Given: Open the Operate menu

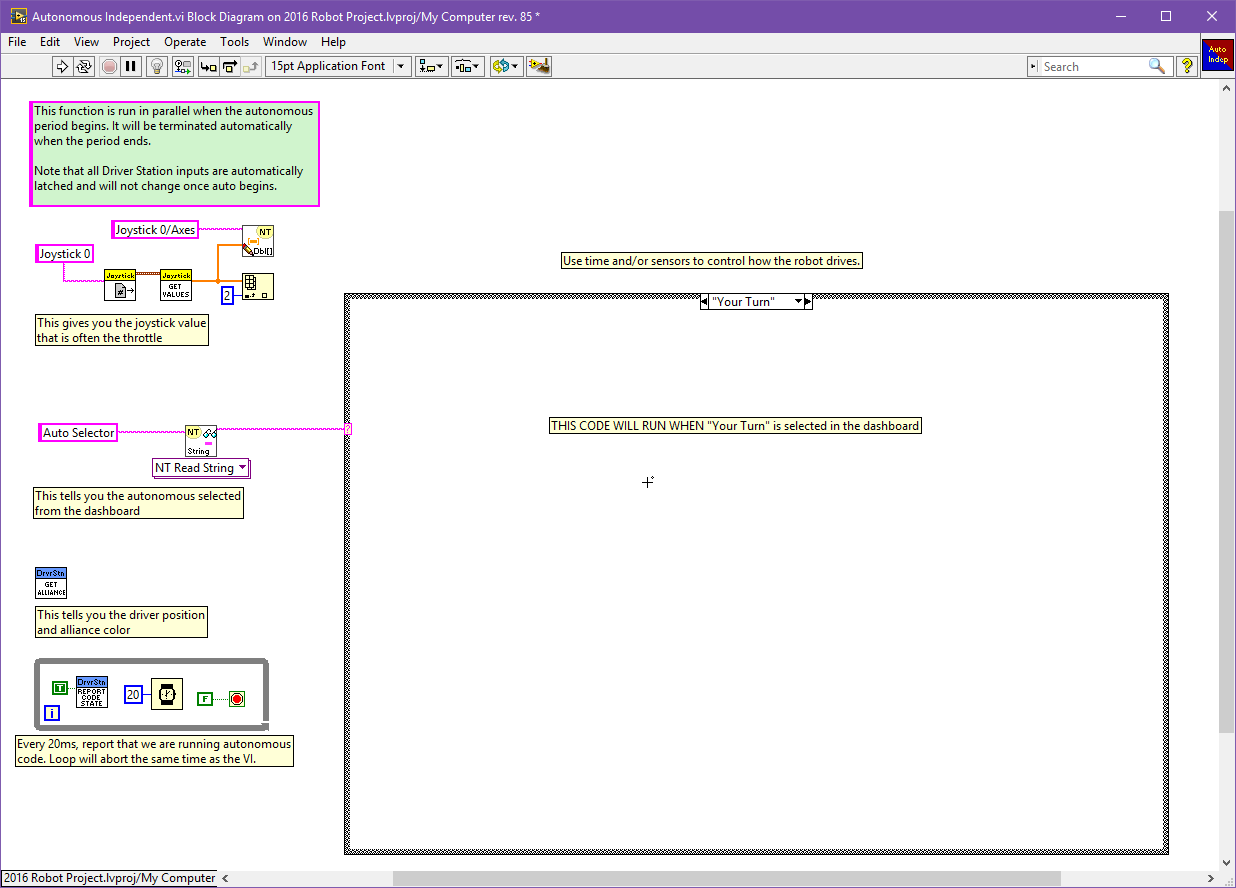Looking at the screenshot, I should [185, 42].
